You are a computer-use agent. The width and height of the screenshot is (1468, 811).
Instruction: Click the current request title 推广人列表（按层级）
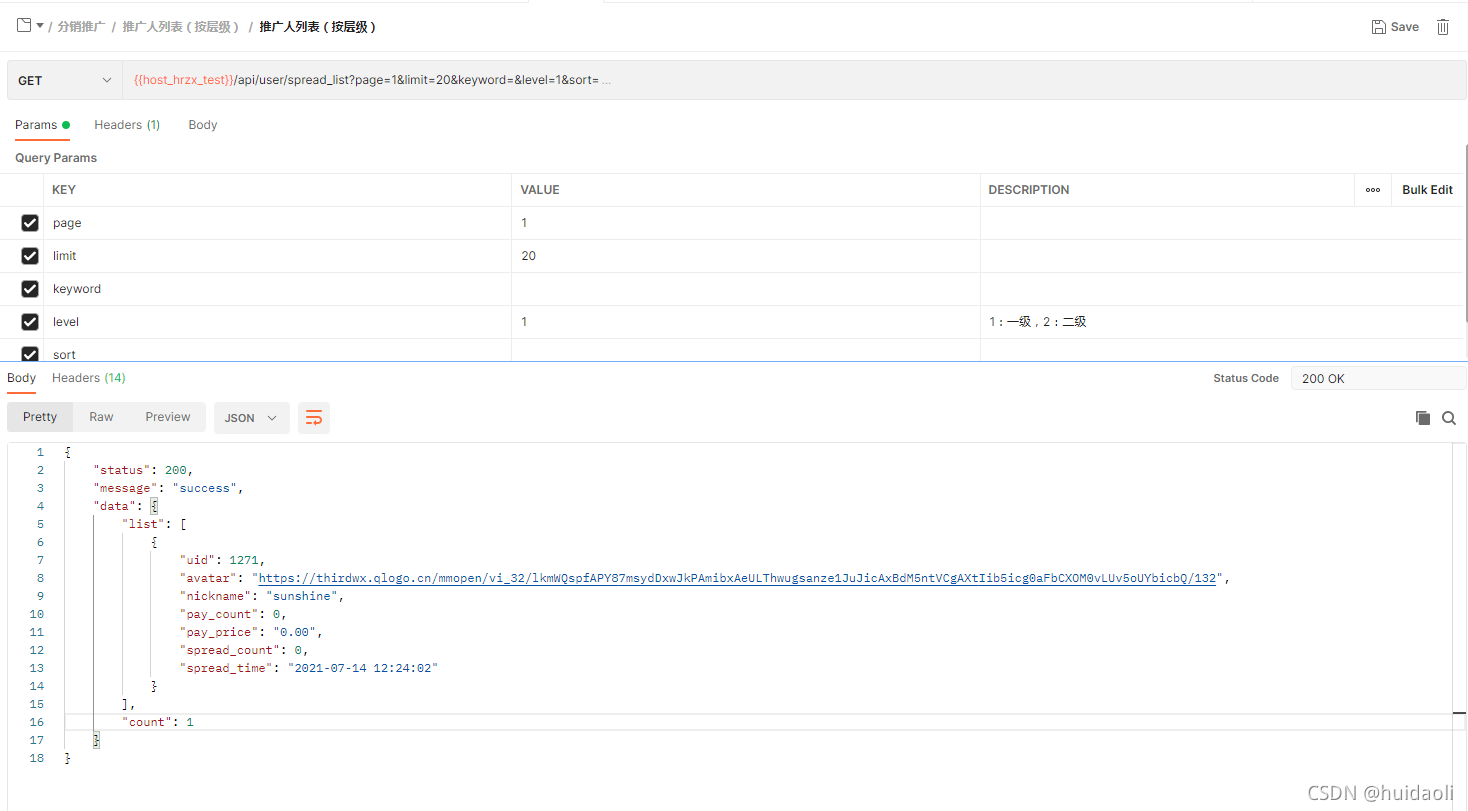click(318, 27)
